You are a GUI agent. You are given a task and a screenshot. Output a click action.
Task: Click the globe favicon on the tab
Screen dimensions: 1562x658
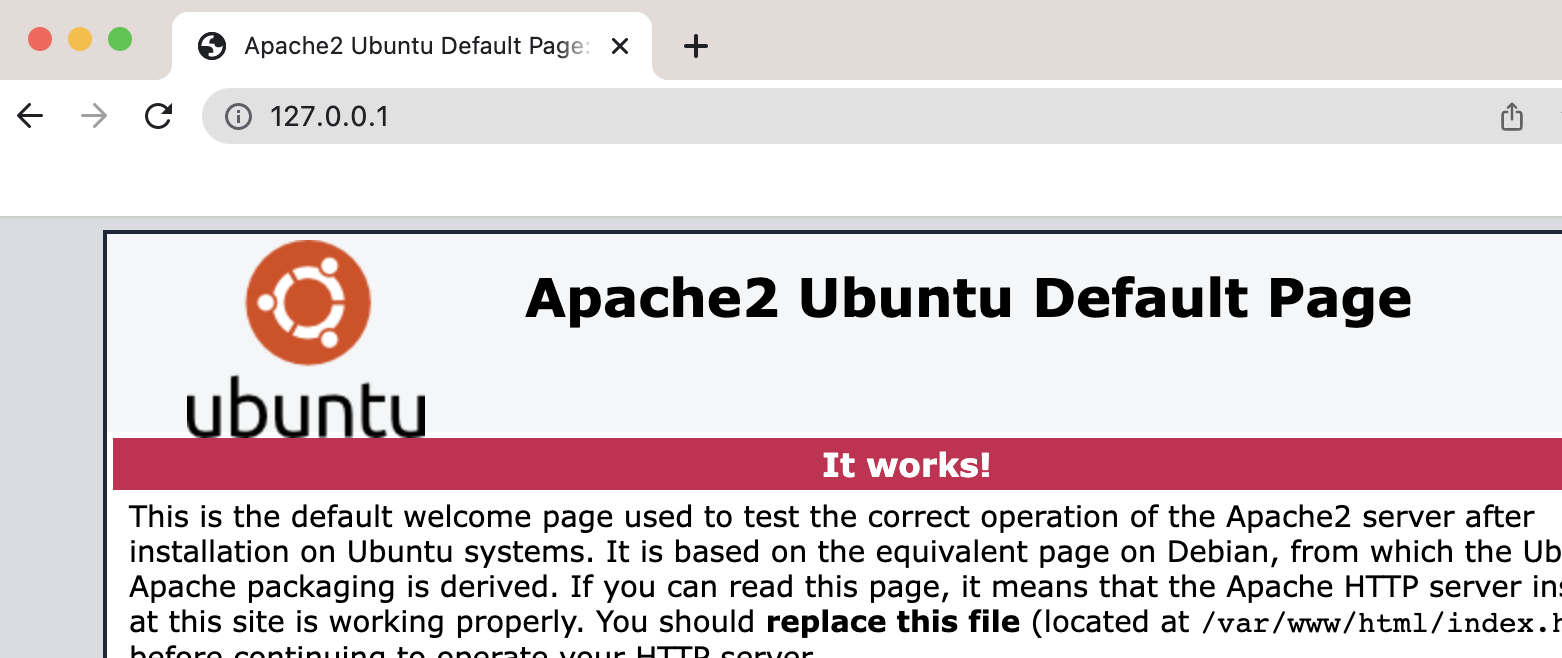(x=212, y=46)
